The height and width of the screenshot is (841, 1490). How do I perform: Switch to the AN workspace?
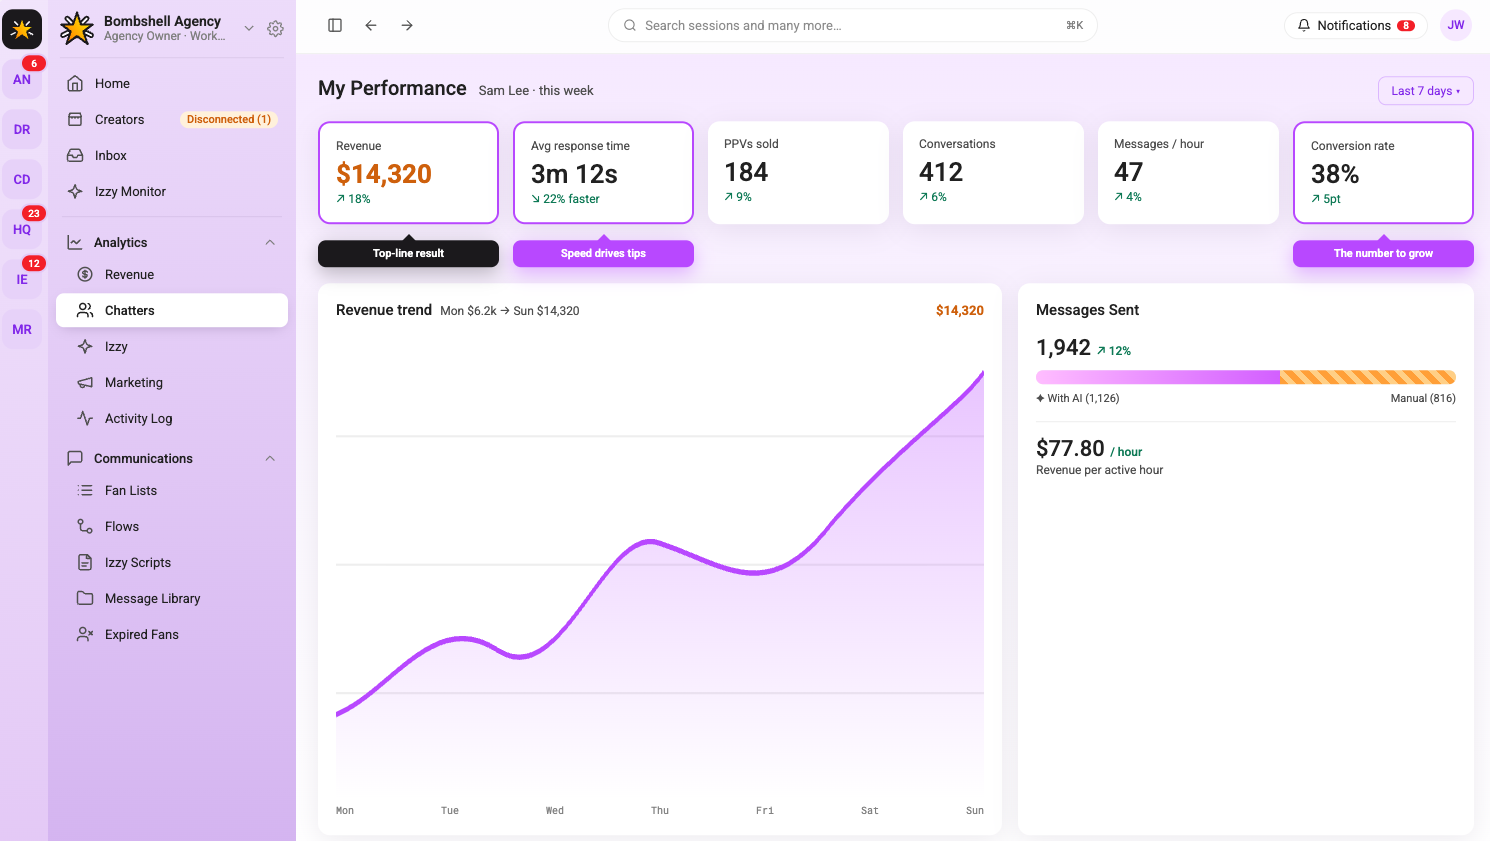(x=22, y=79)
